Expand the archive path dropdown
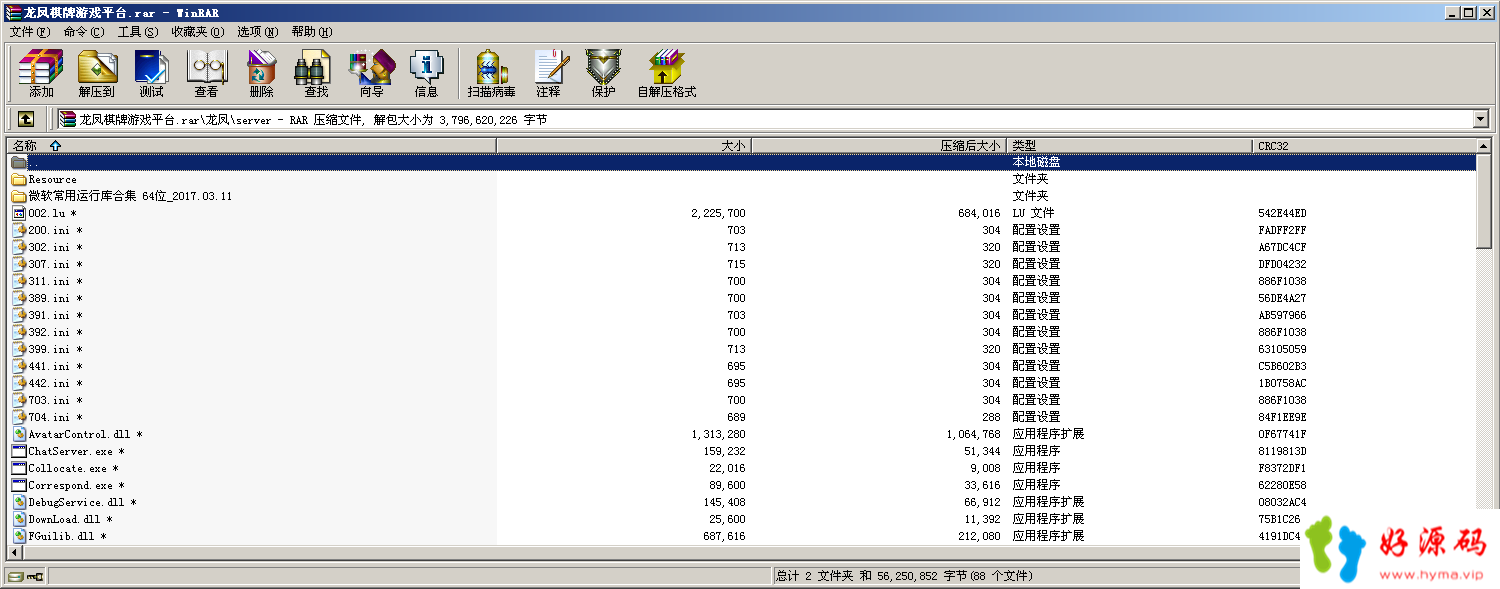The width and height of the screenshot is (1500, 589). pos(1481,119)
